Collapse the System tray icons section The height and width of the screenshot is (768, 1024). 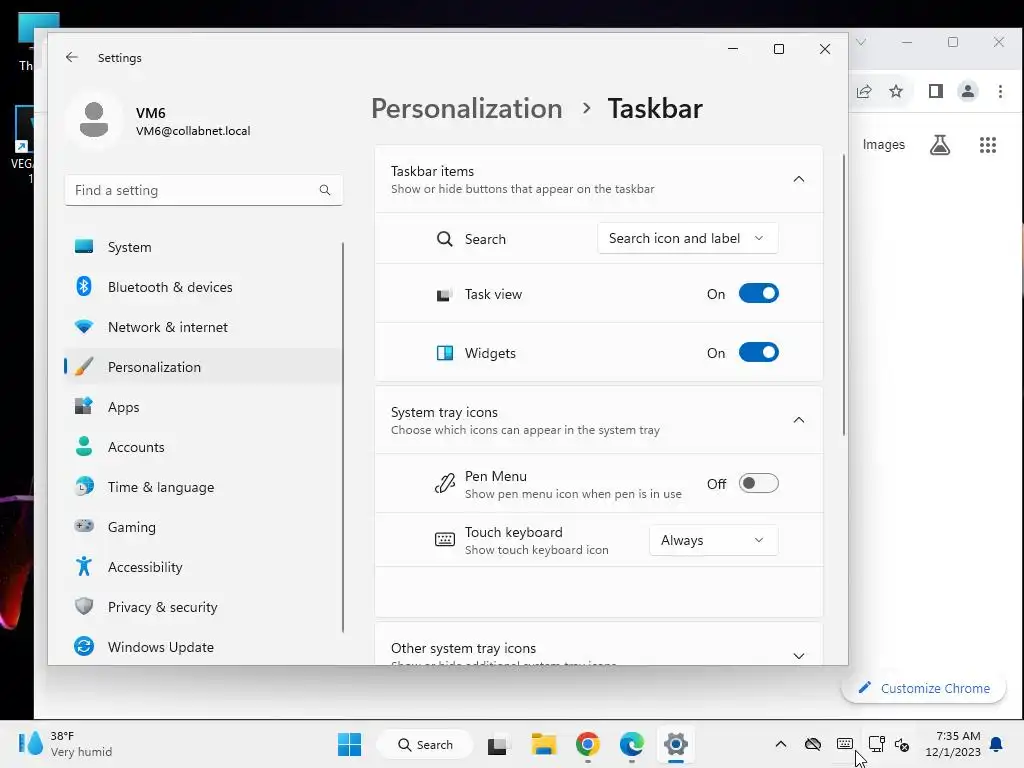[x=799, y=420]
